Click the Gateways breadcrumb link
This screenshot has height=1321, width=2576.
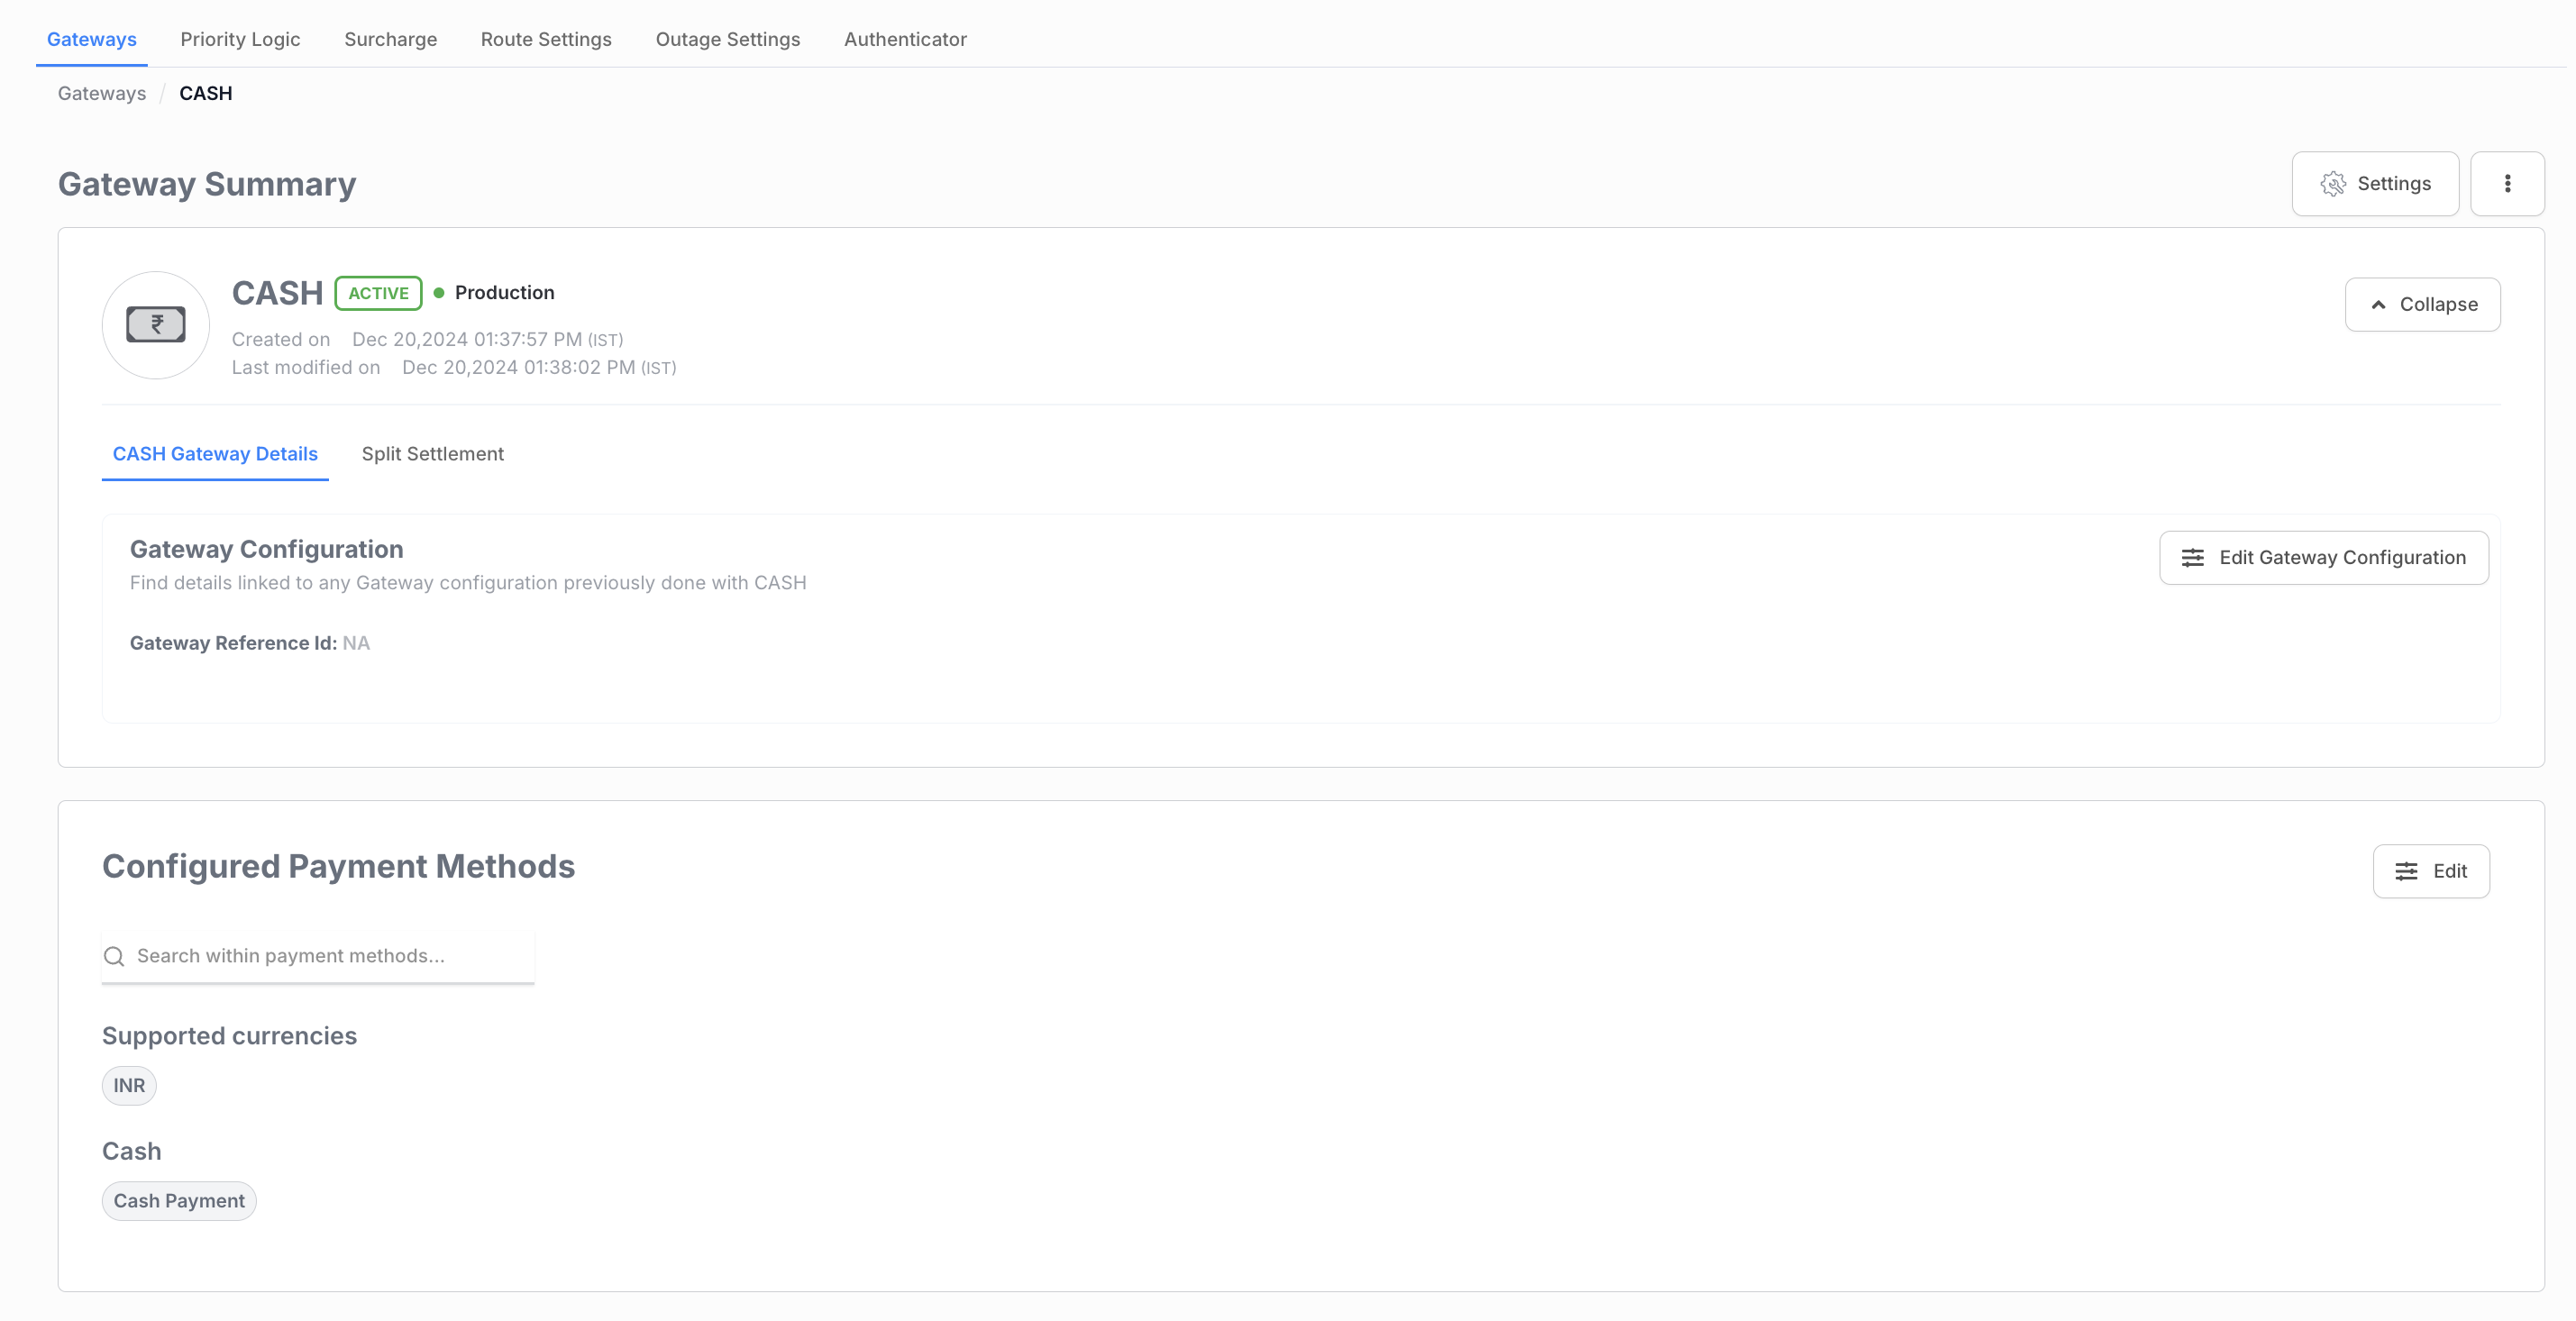pos(102,93)
